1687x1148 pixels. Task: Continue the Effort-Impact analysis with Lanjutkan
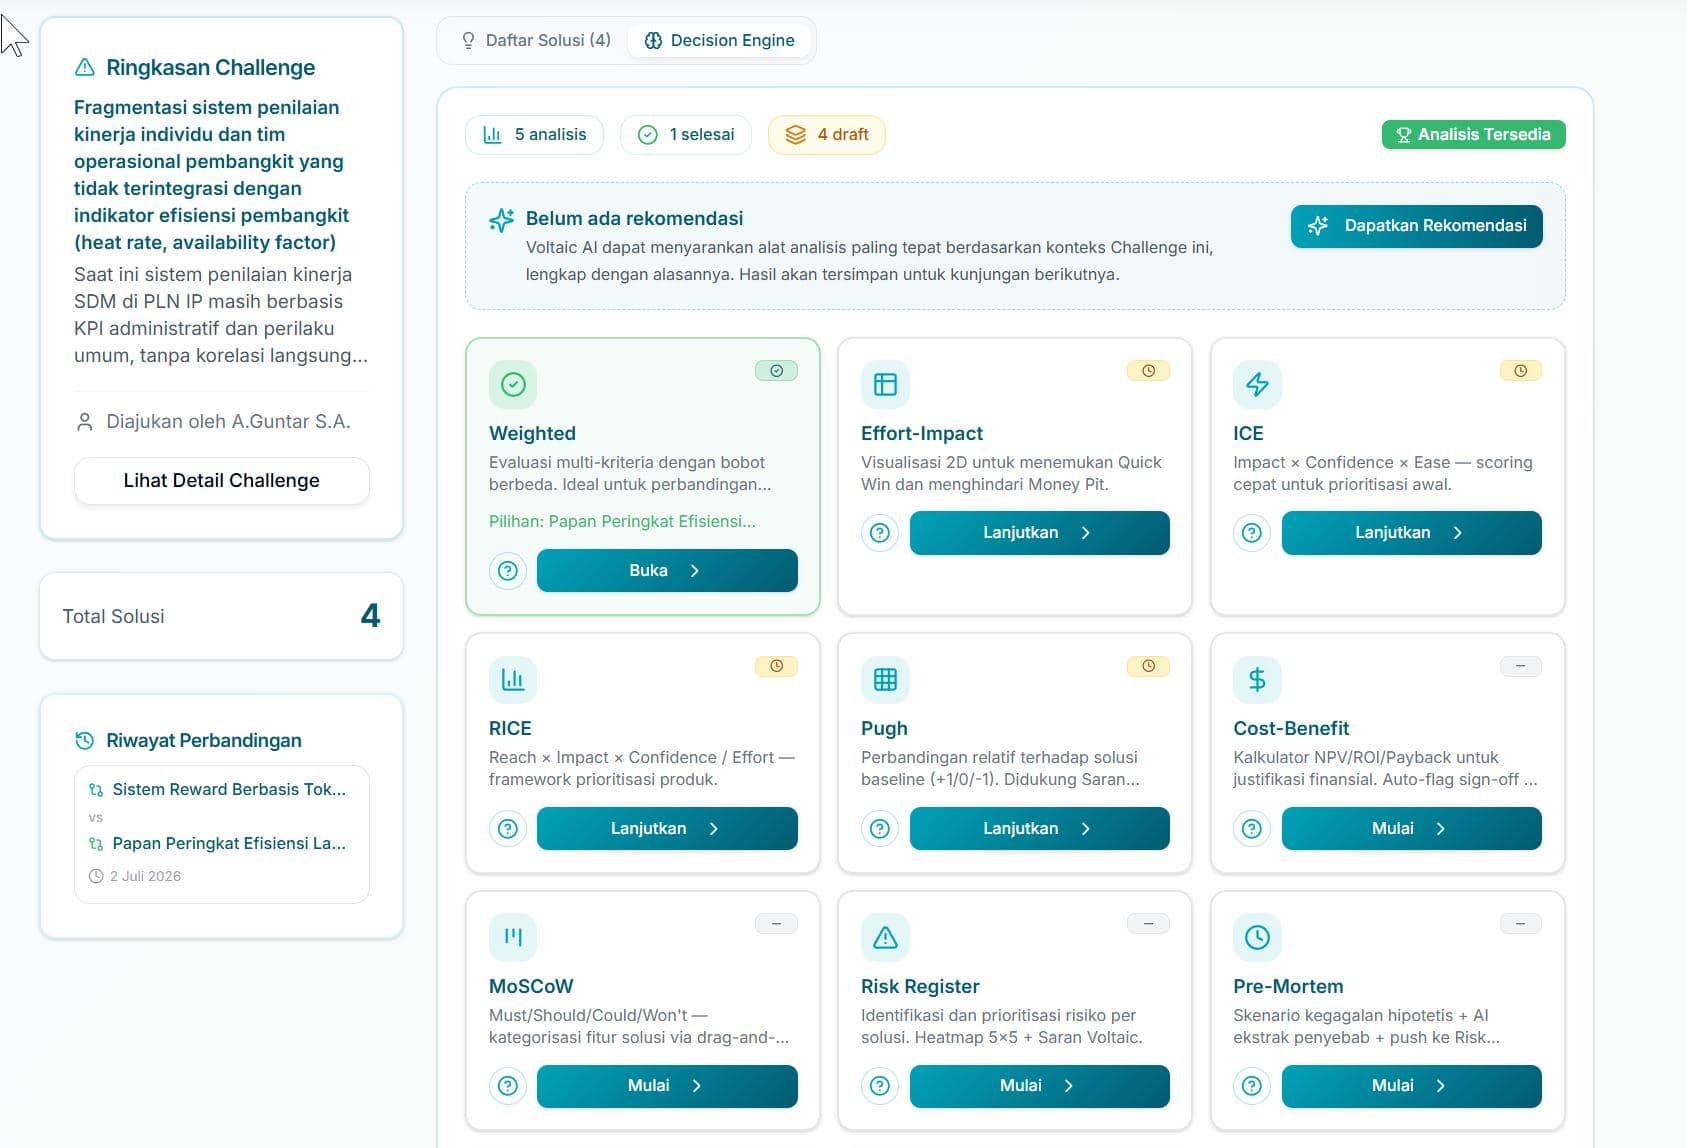1039,533
